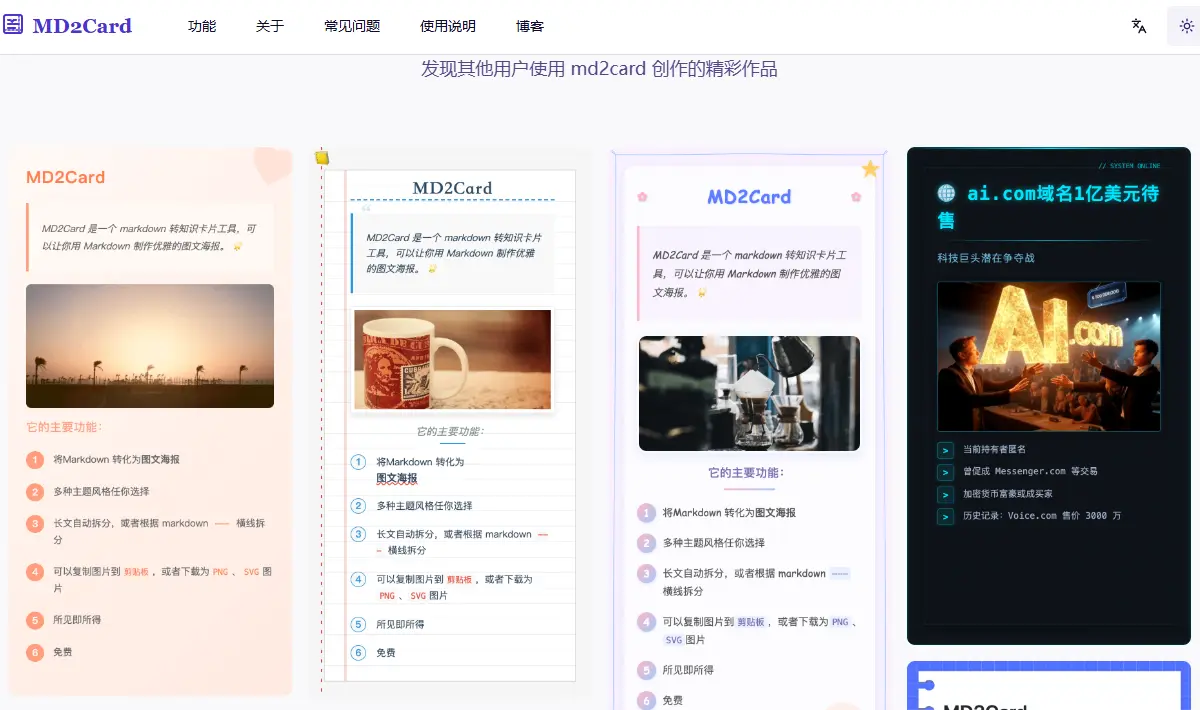Click 它的主要功能 heading in the purple card
The image size is (1200, 710).
pyautogui.click(x=746, y=473)
